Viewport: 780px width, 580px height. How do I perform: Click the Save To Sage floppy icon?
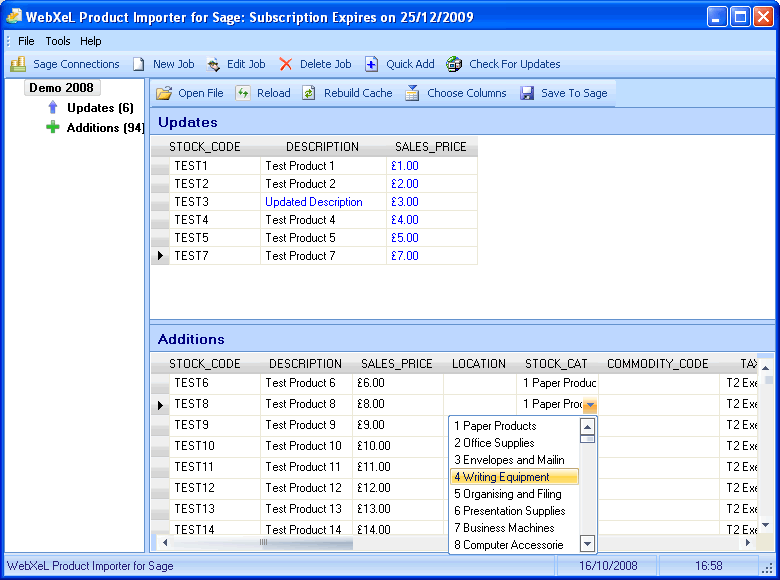point(527,93)
